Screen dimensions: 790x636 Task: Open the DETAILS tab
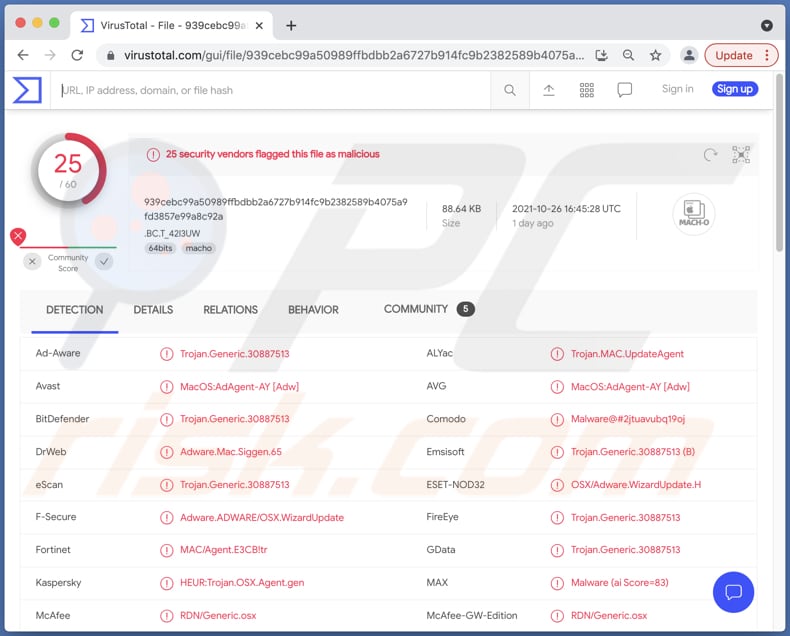coord(153,310)
